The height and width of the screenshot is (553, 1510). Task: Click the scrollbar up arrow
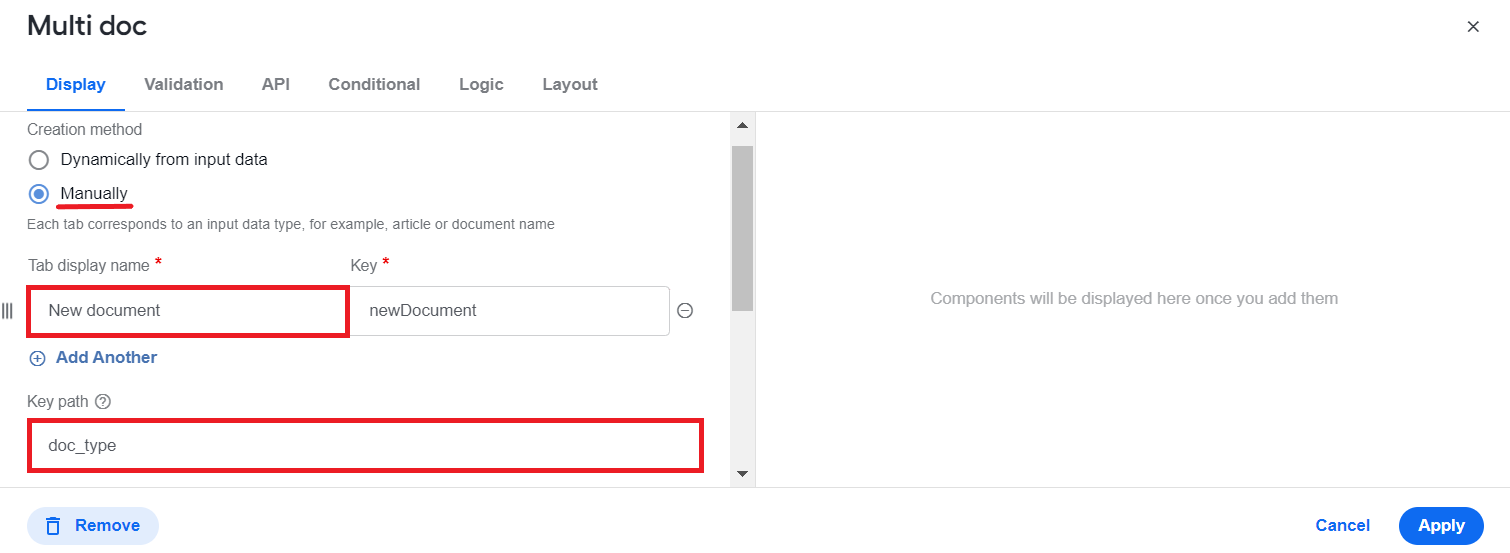click(742, 125)
